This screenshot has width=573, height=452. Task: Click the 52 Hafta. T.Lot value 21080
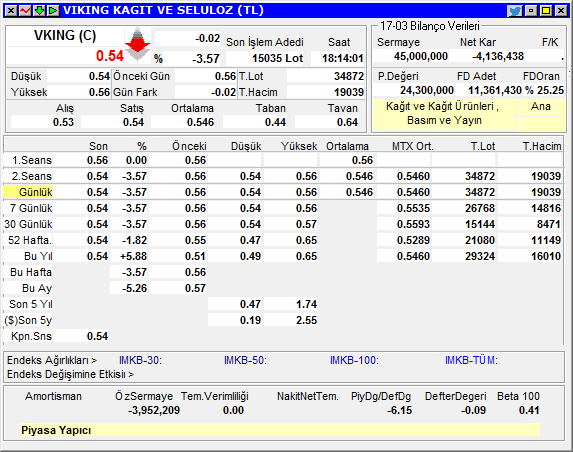pyautogui.click(x=480, y=240)
